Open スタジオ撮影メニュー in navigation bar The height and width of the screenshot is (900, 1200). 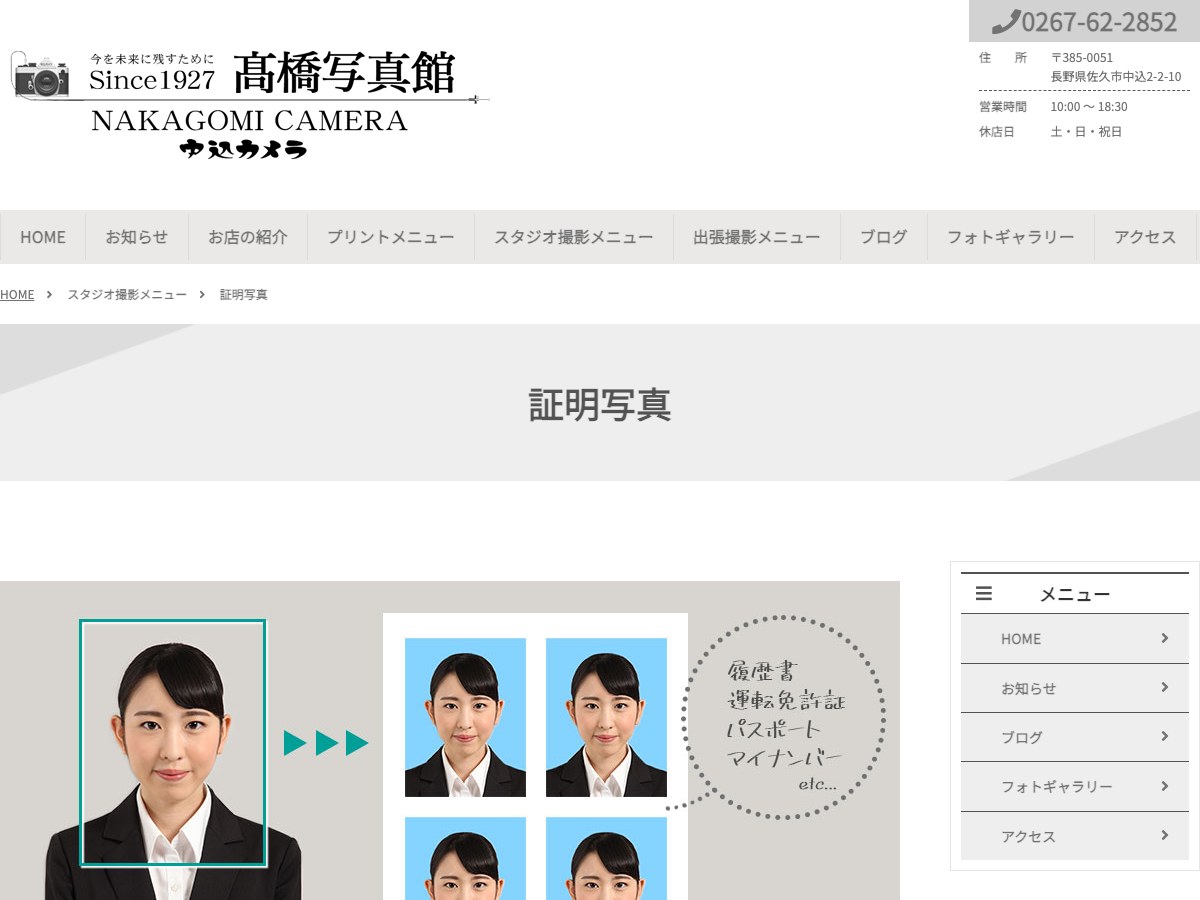pyautogui.click(x=574, y=237)
